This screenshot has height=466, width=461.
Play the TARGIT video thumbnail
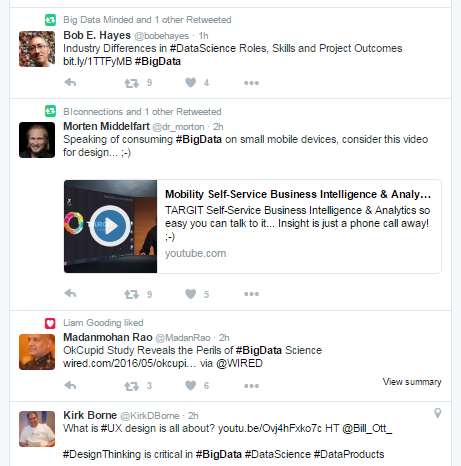click(x=110, y=226)
